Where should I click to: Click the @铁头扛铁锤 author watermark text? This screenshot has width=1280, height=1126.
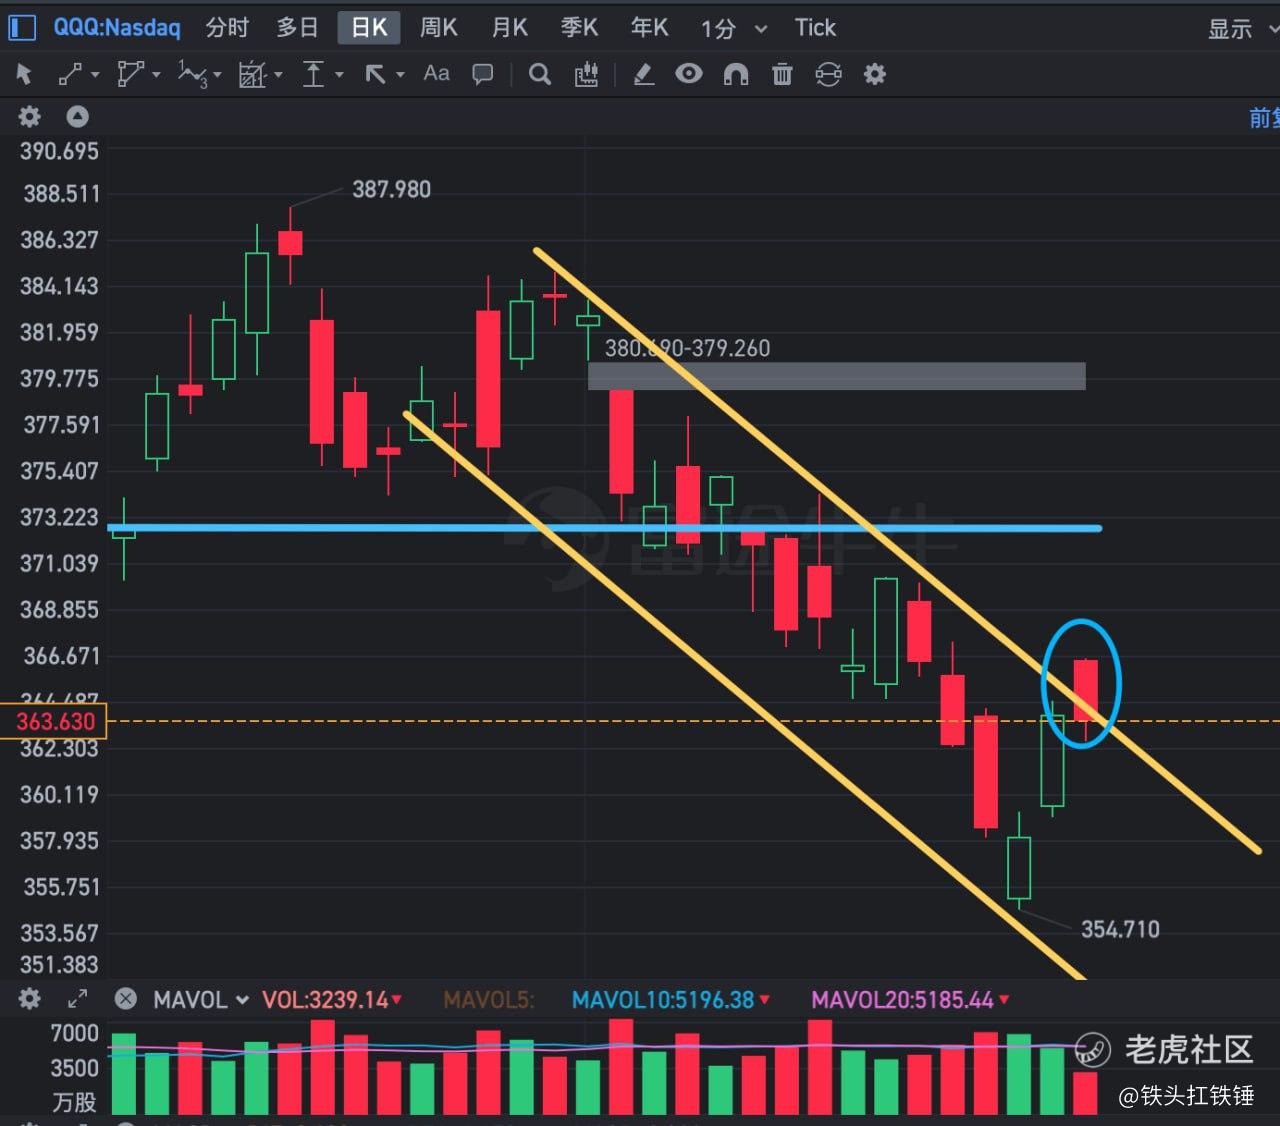(1187, 1096)
